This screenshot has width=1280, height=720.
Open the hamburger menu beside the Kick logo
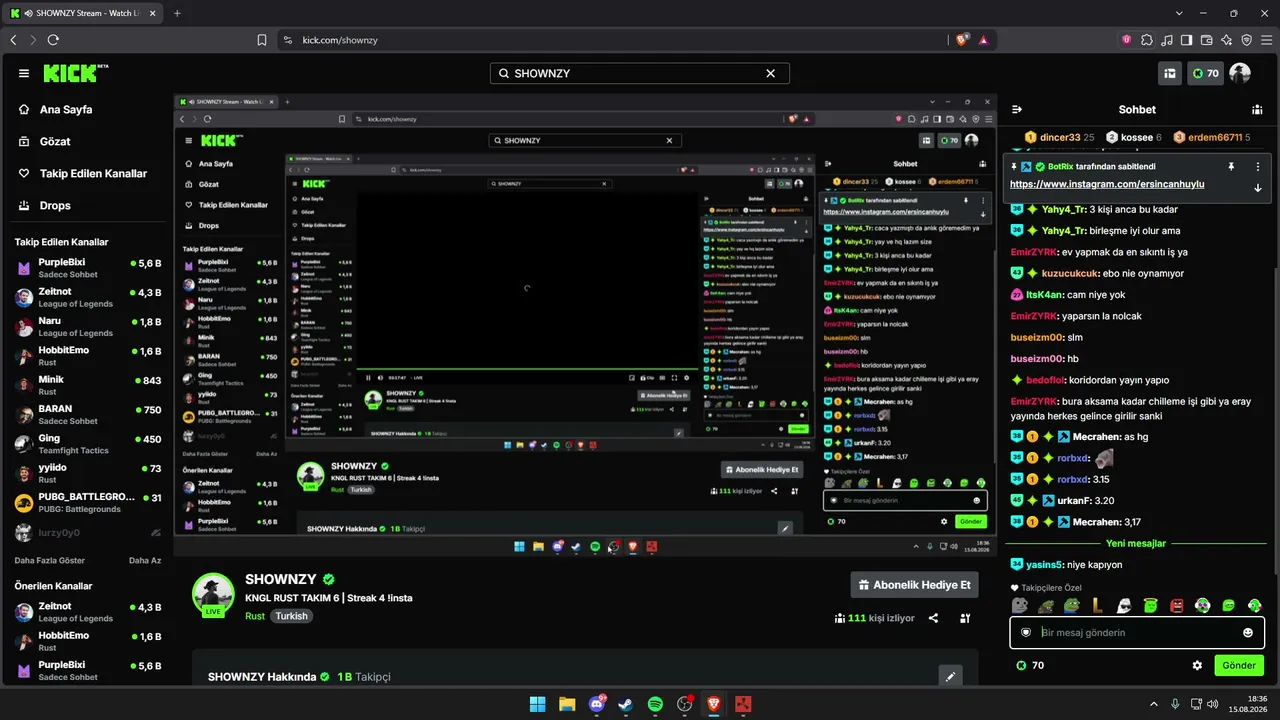(x=24, y=73)
